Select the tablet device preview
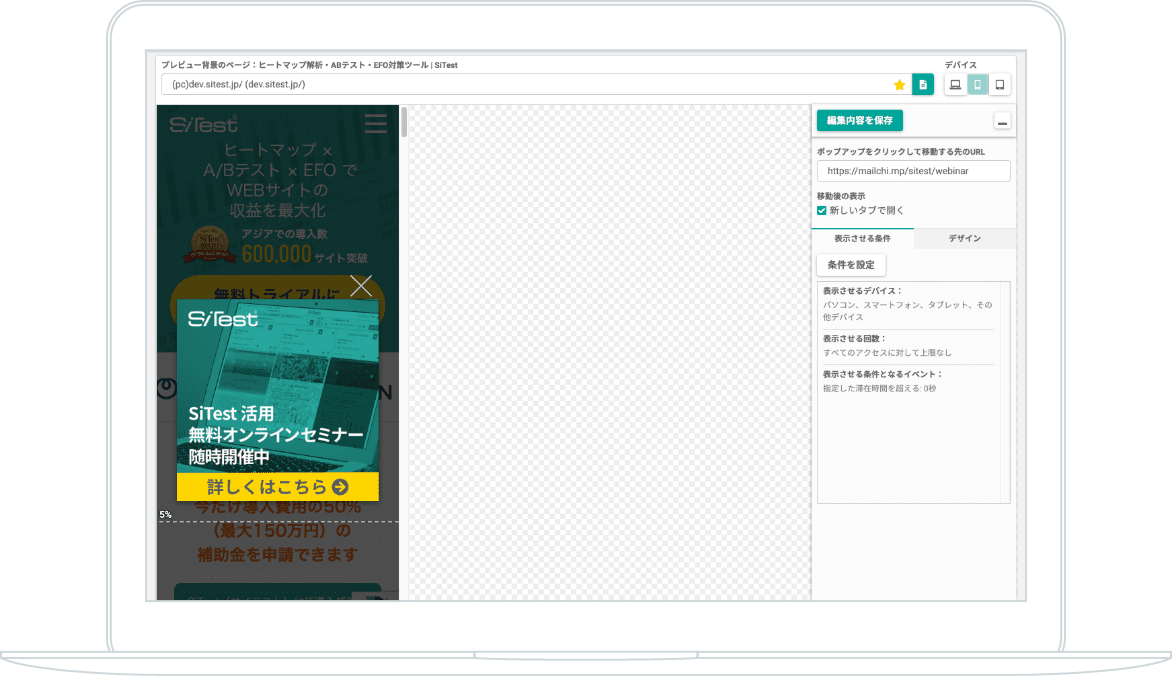Viewport: 1172px width, 676px height. 999,85
